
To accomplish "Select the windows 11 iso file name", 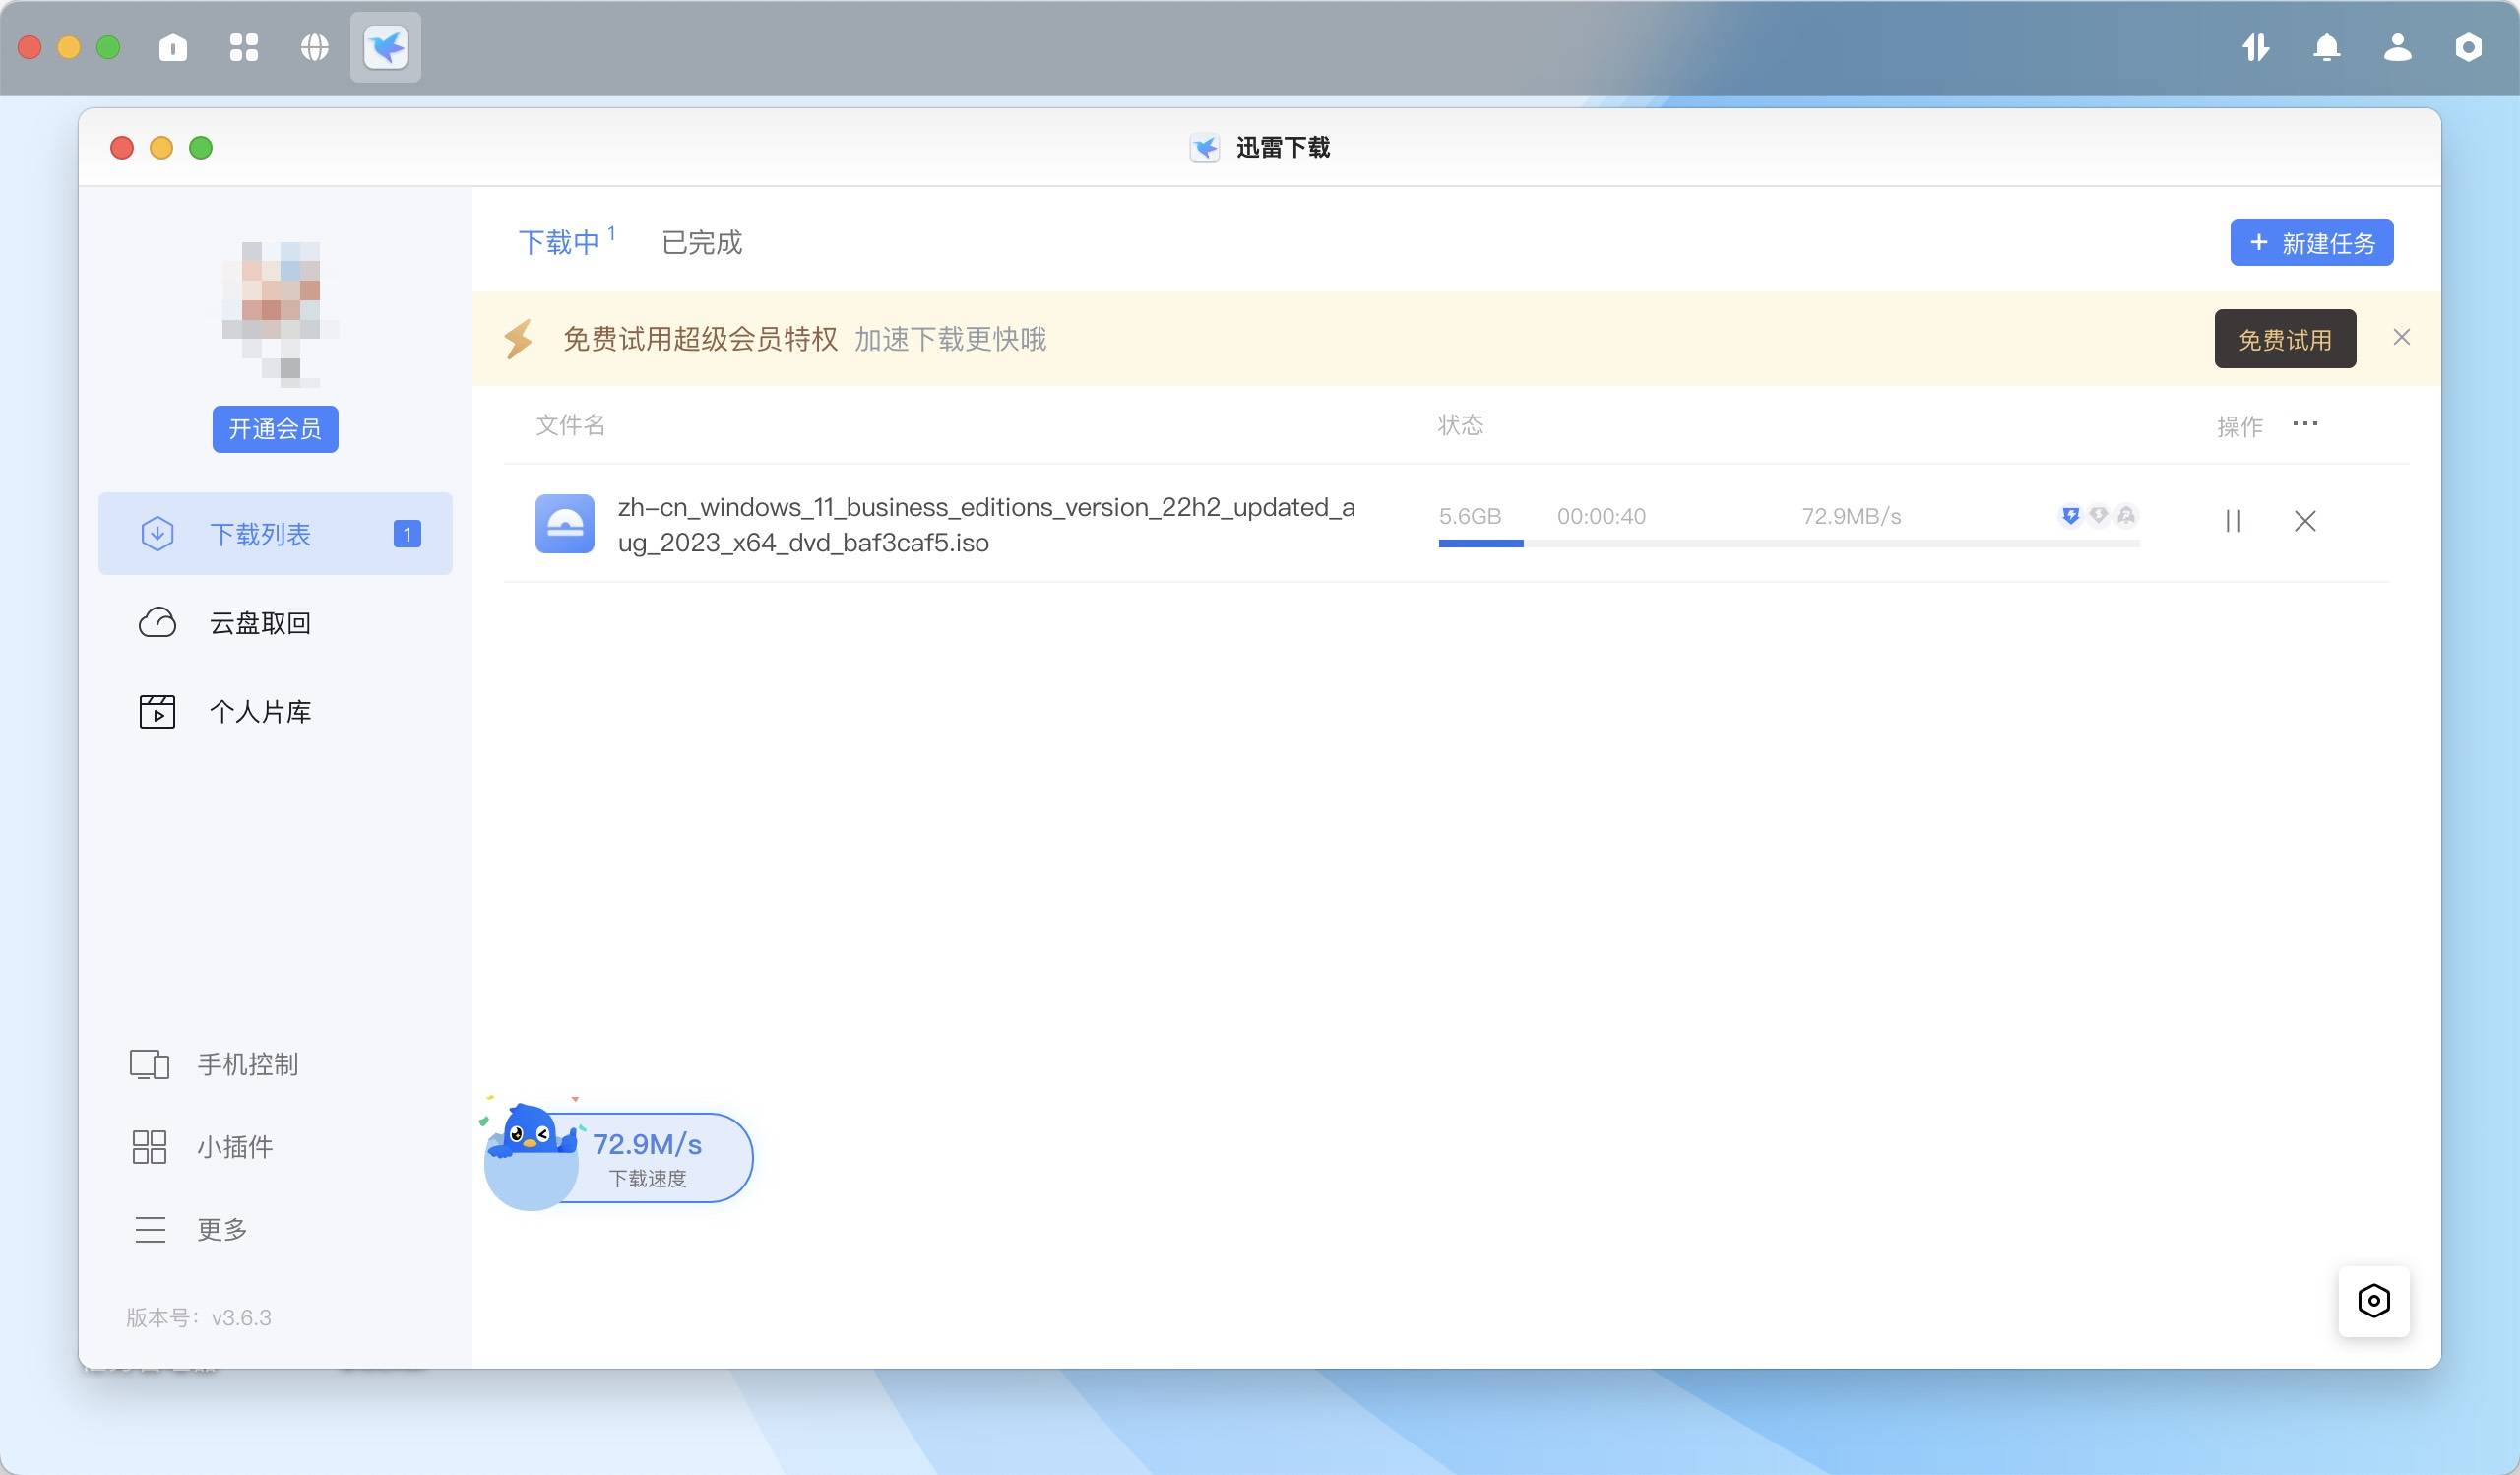I will pos(986,524).
